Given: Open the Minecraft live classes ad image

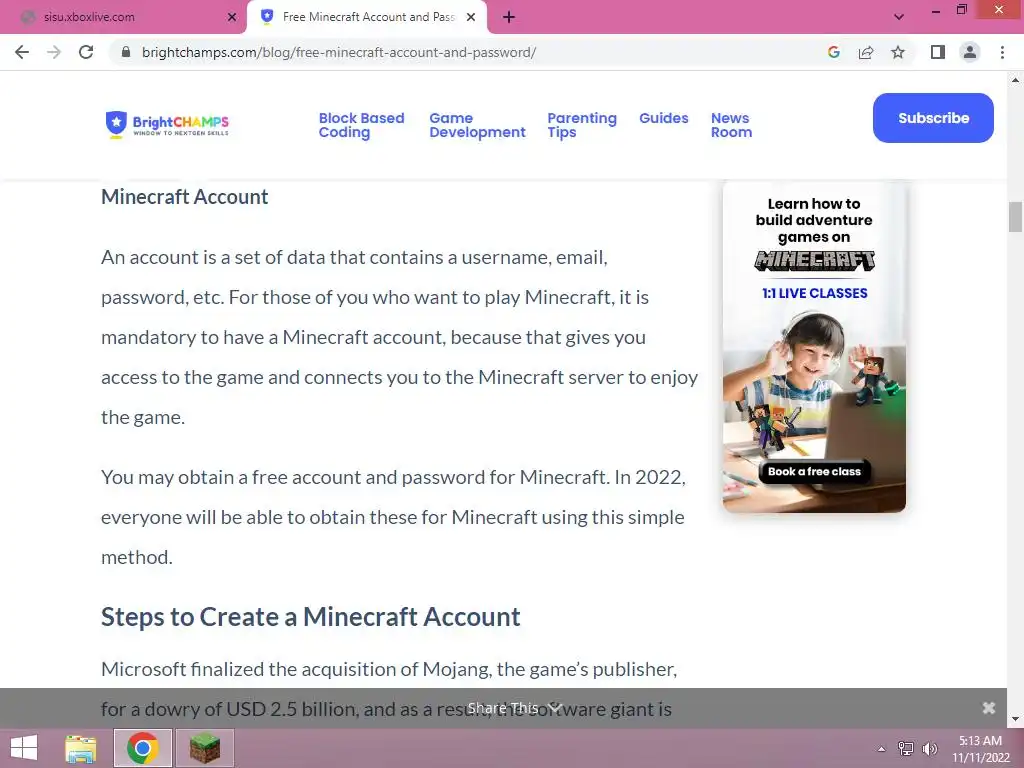Looking at the screenshot, I should tap(814, 346).
